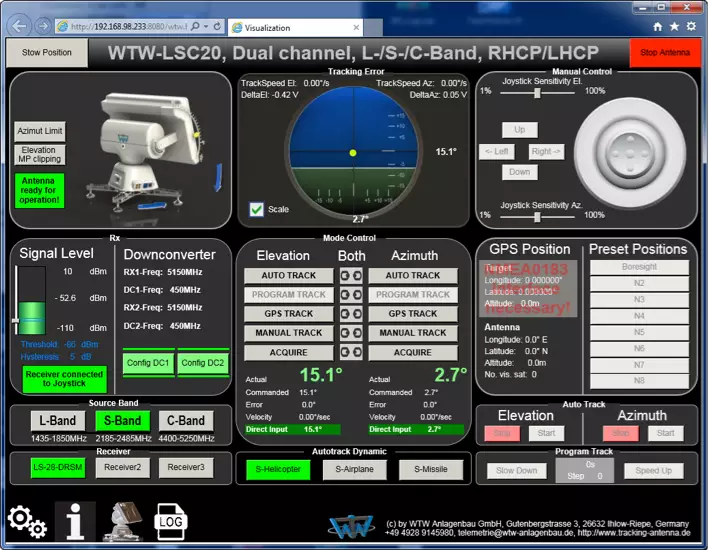Click the browser address bar URL
Viewport: 708px width, 550px height.
pyautogui.click(x=129, y=27)
